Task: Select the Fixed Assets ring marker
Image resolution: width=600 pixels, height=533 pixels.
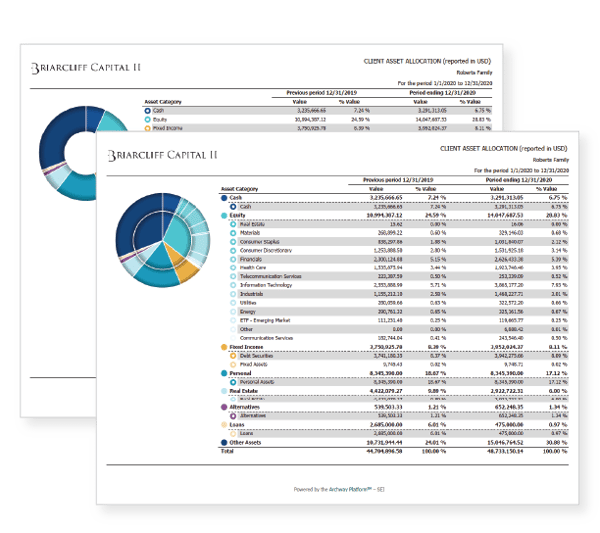Action: pos(233,365)
